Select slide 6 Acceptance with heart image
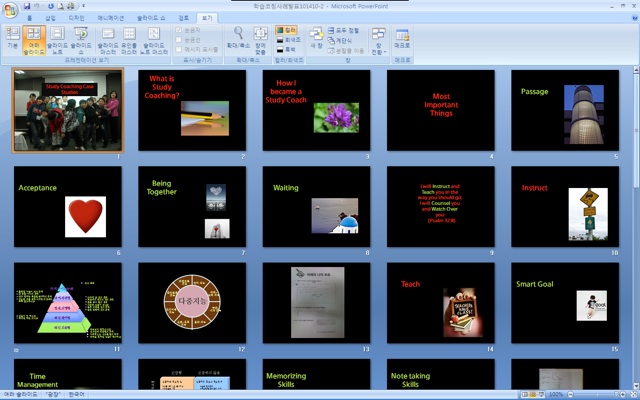Screen dimensions: 640x400 (68, 207)
